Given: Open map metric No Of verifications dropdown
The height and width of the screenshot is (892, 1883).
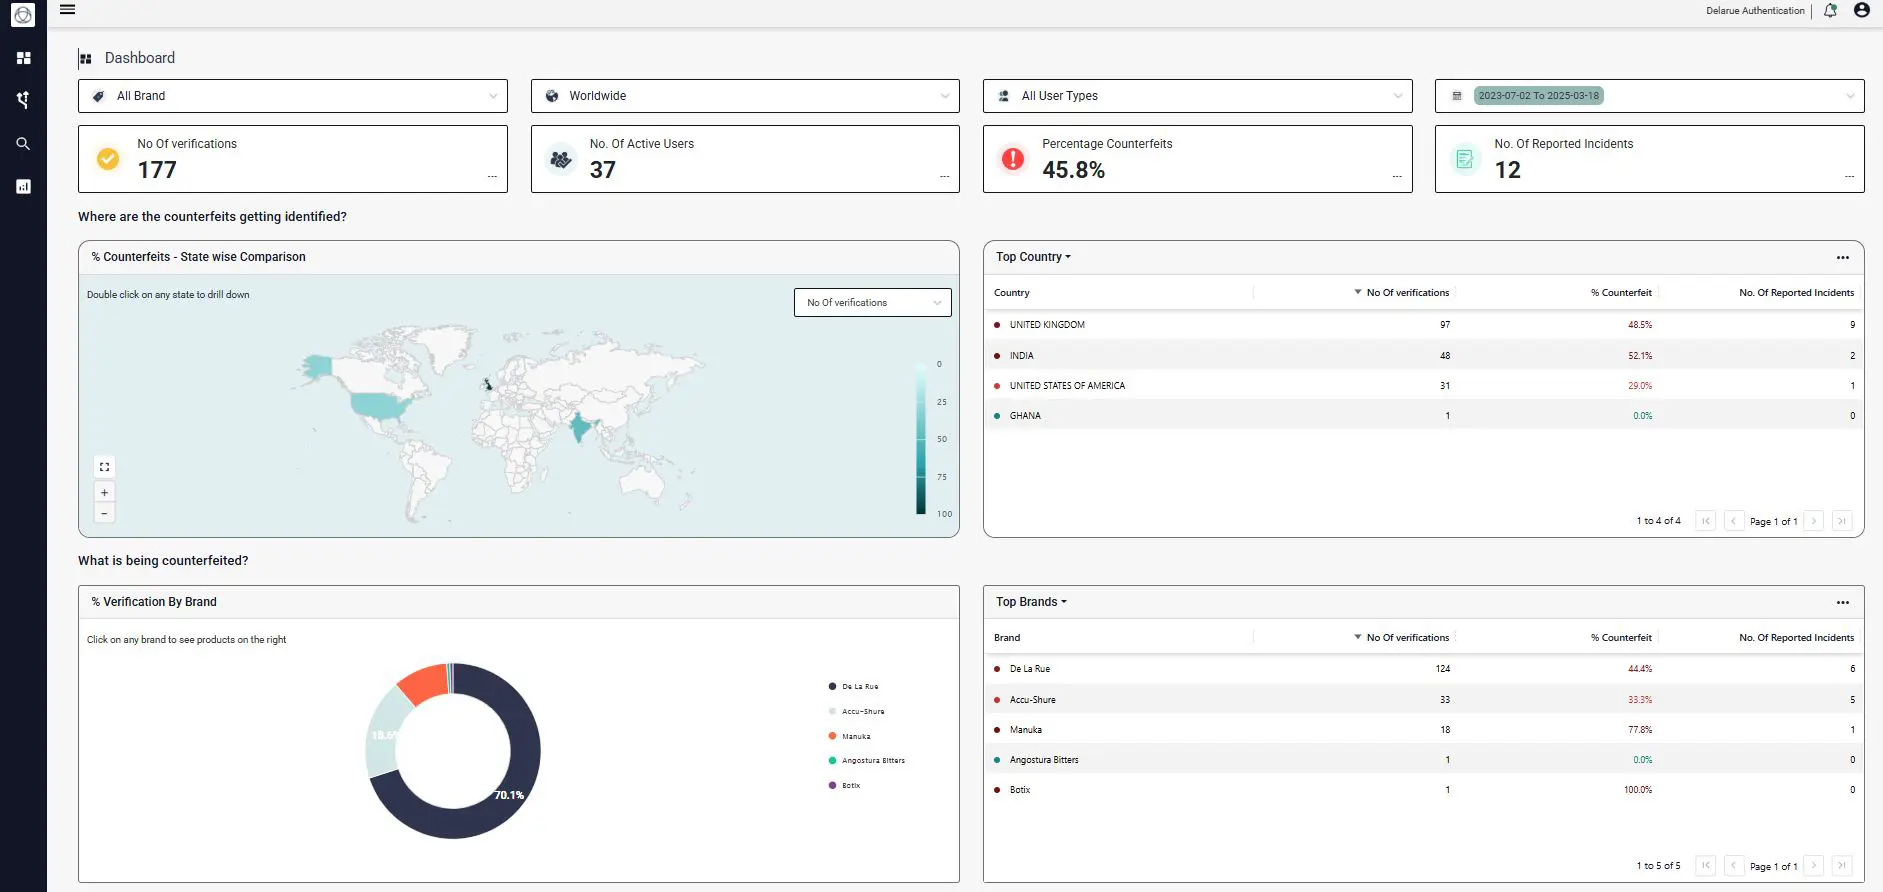Looking at the screenshot, I should (873, 303).
